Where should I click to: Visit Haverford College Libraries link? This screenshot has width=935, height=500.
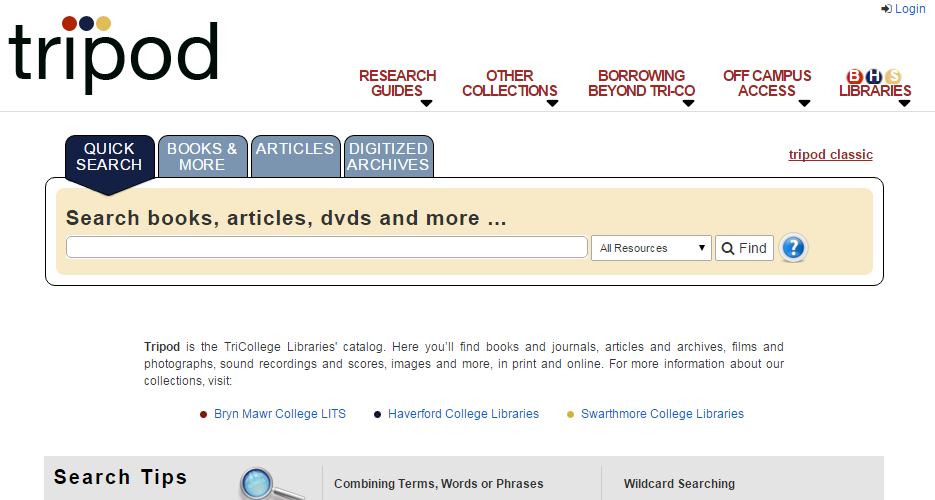coord(463,414)
